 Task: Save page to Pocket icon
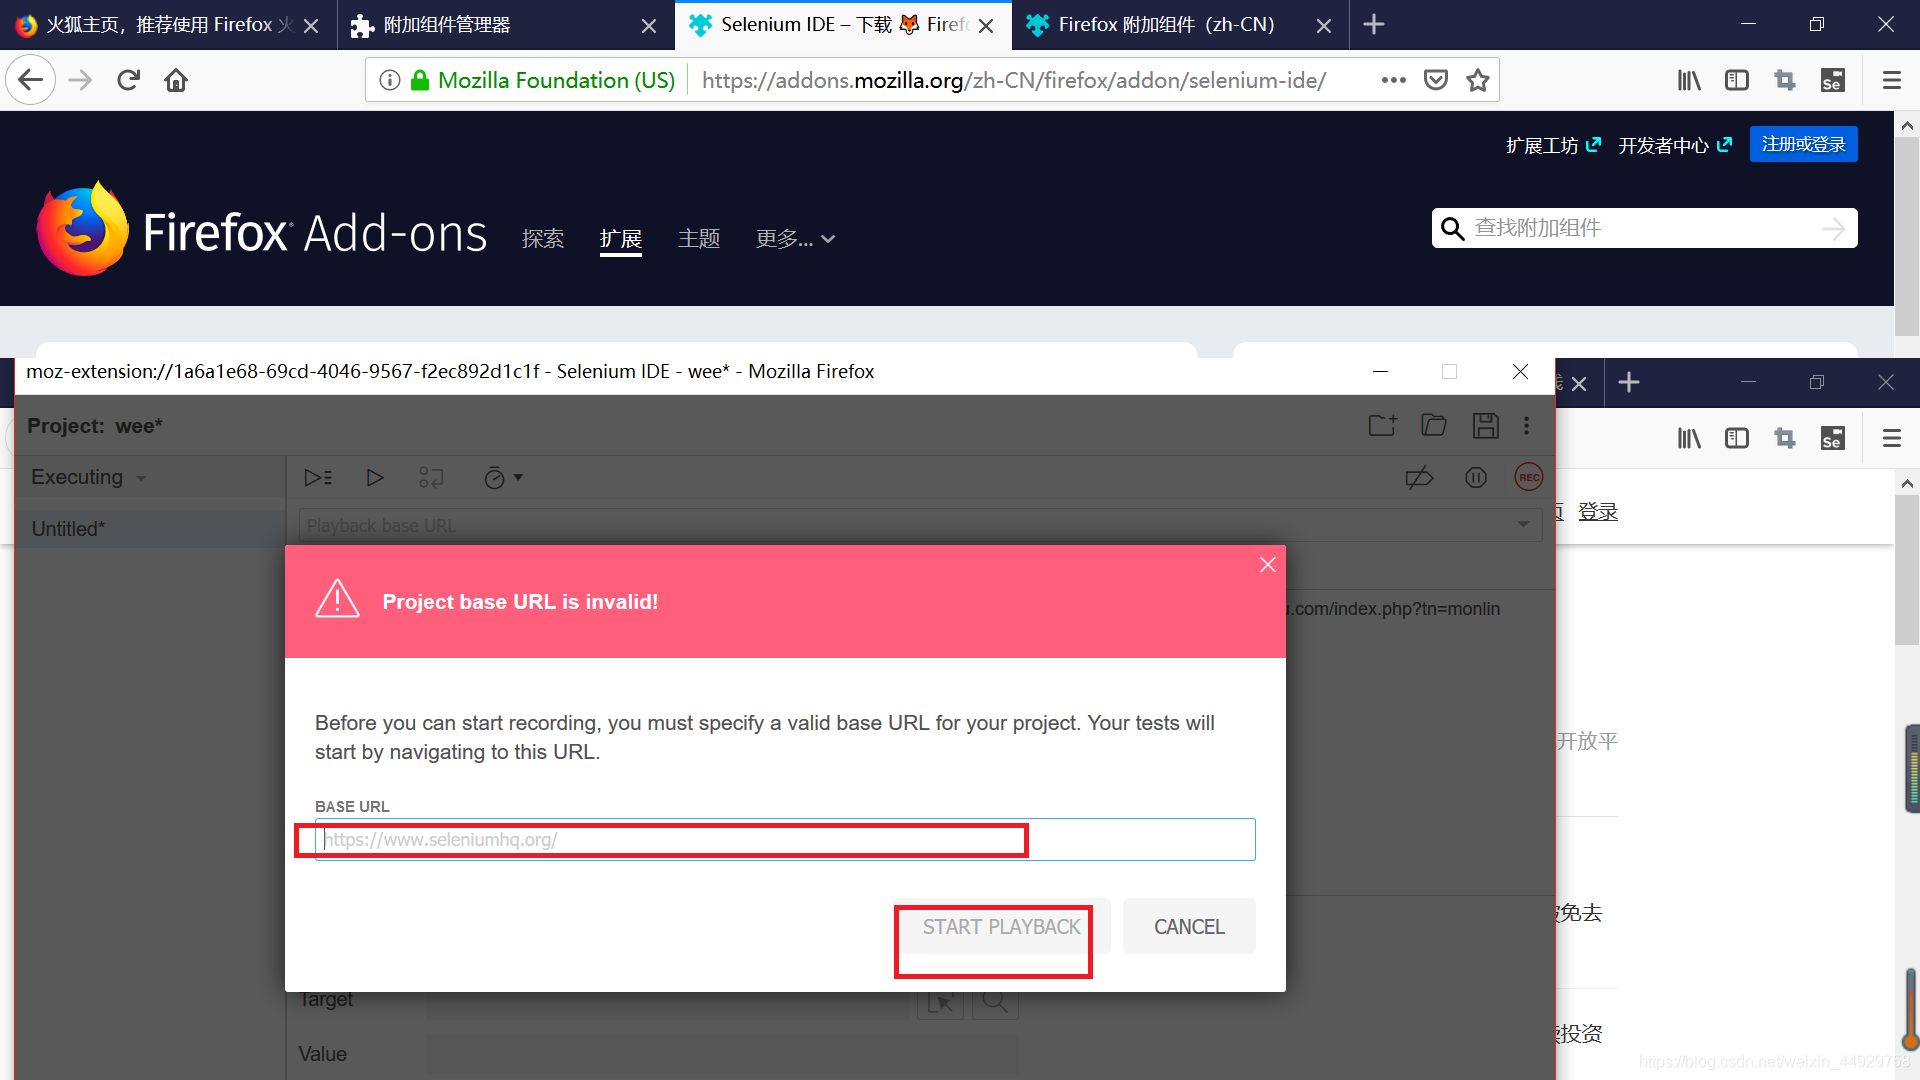coord(1436,80)
